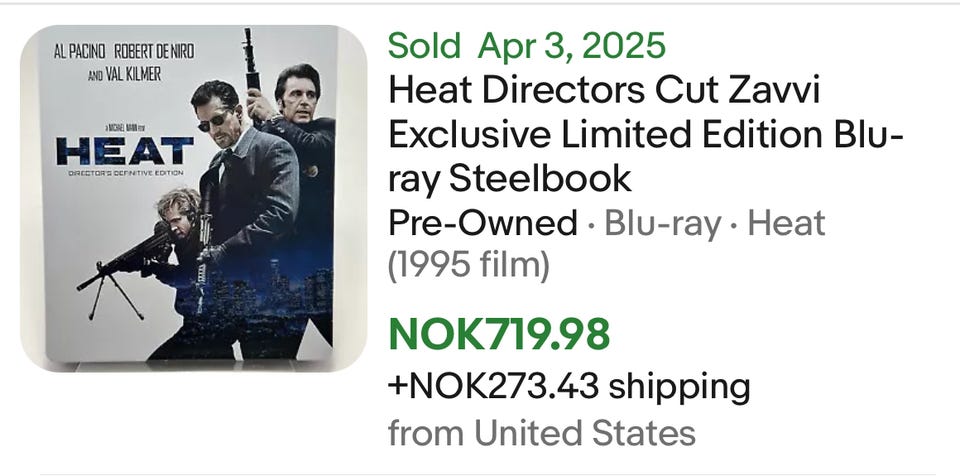Click the "ray Steelbook" title line
This screenshot has width=960, height=476.
pyautogui.click(x=509, y=178)
